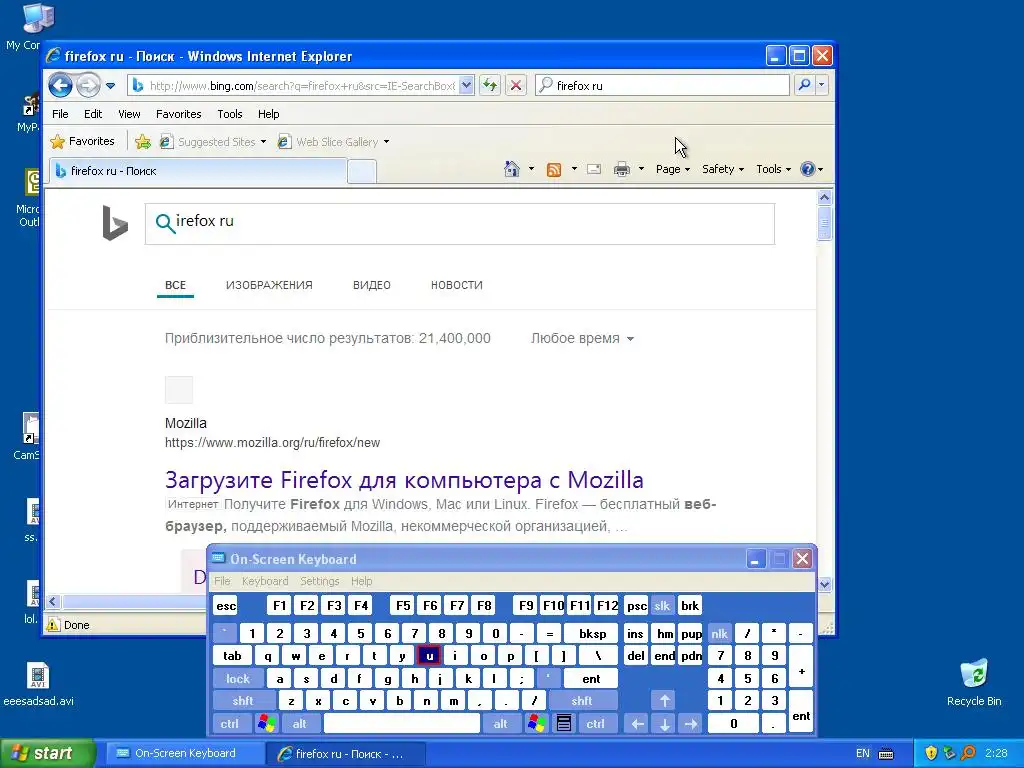Click the red Stop loading button

pos(516,85)
